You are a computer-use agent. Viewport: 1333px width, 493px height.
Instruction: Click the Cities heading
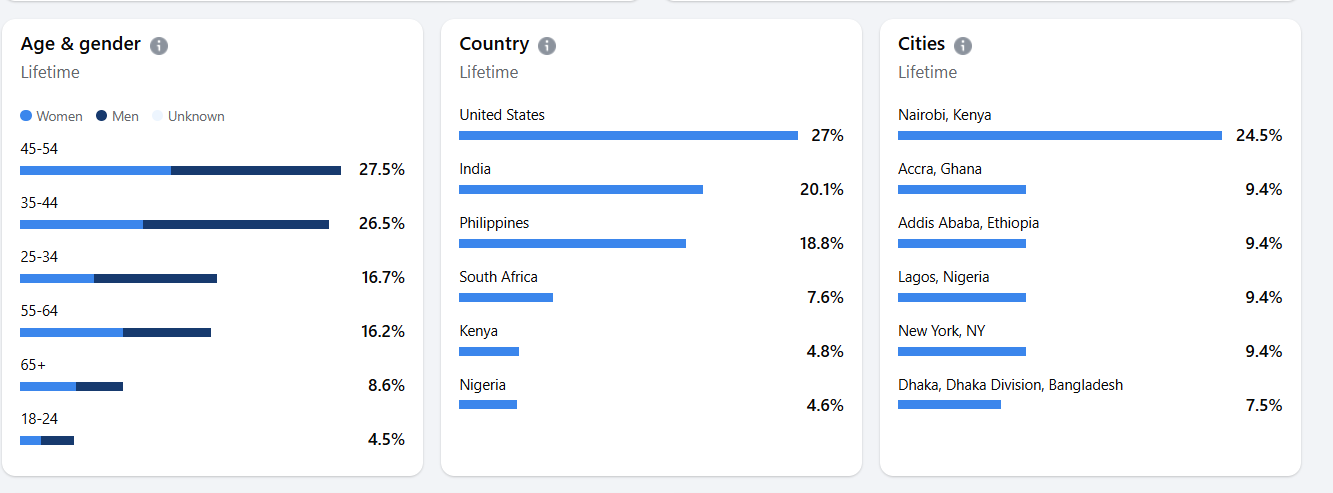click(x=921, y=44)
